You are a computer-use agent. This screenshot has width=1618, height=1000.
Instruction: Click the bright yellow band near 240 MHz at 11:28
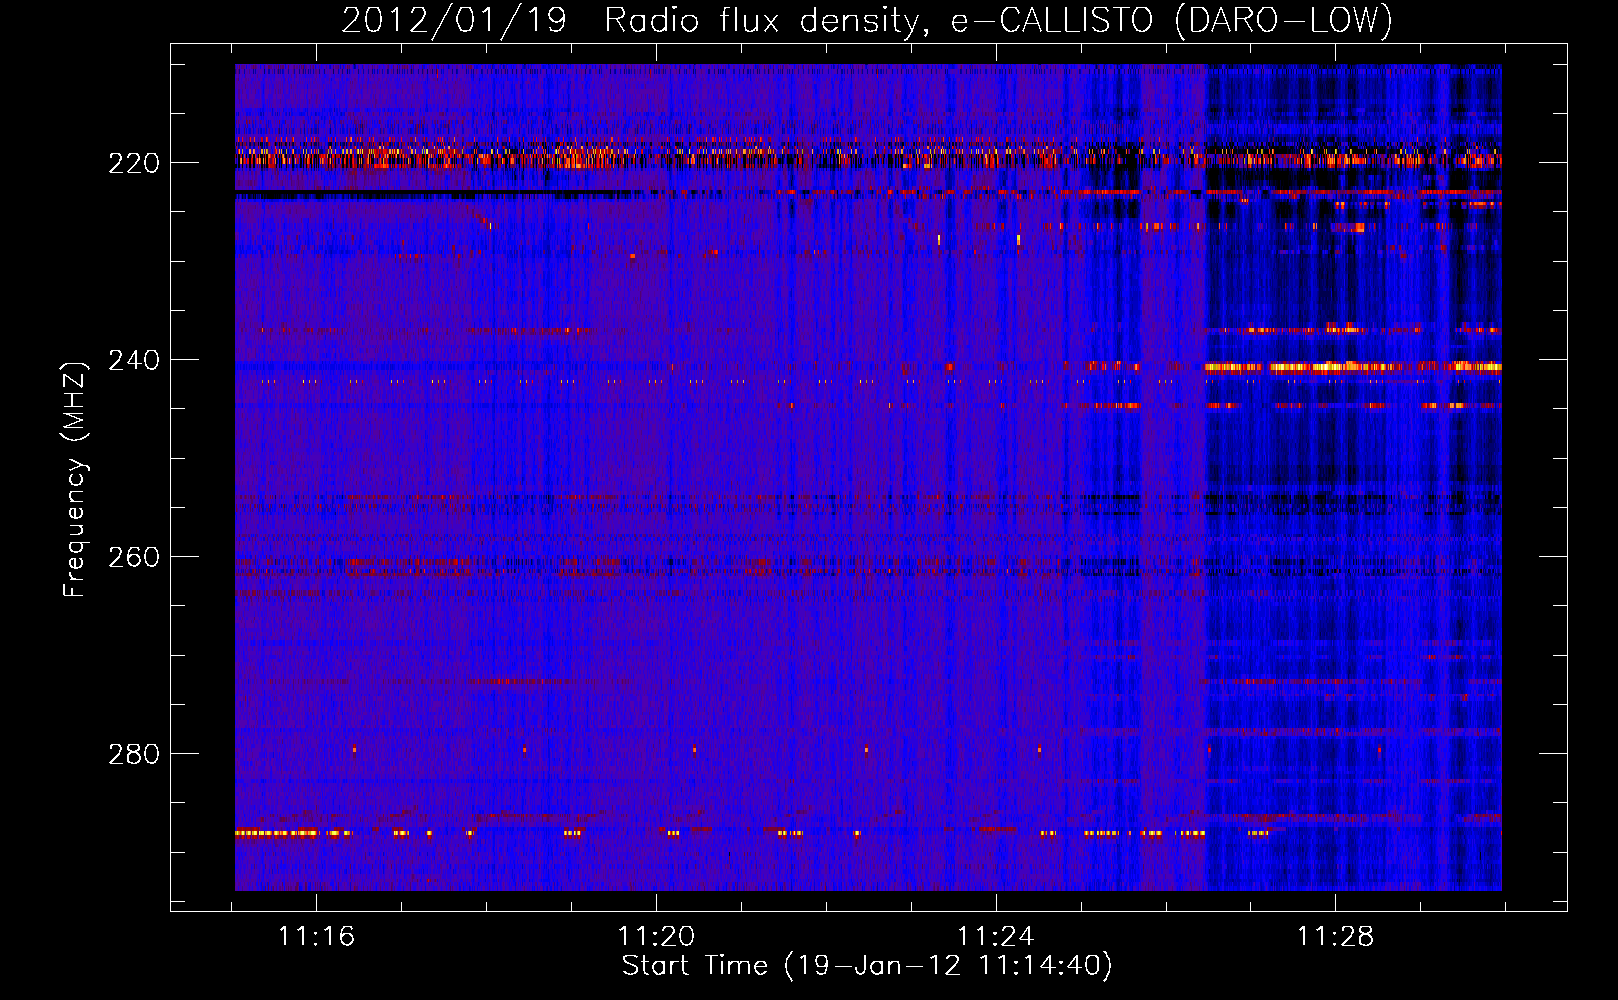pyautogui.click(x=1353, y=367)
